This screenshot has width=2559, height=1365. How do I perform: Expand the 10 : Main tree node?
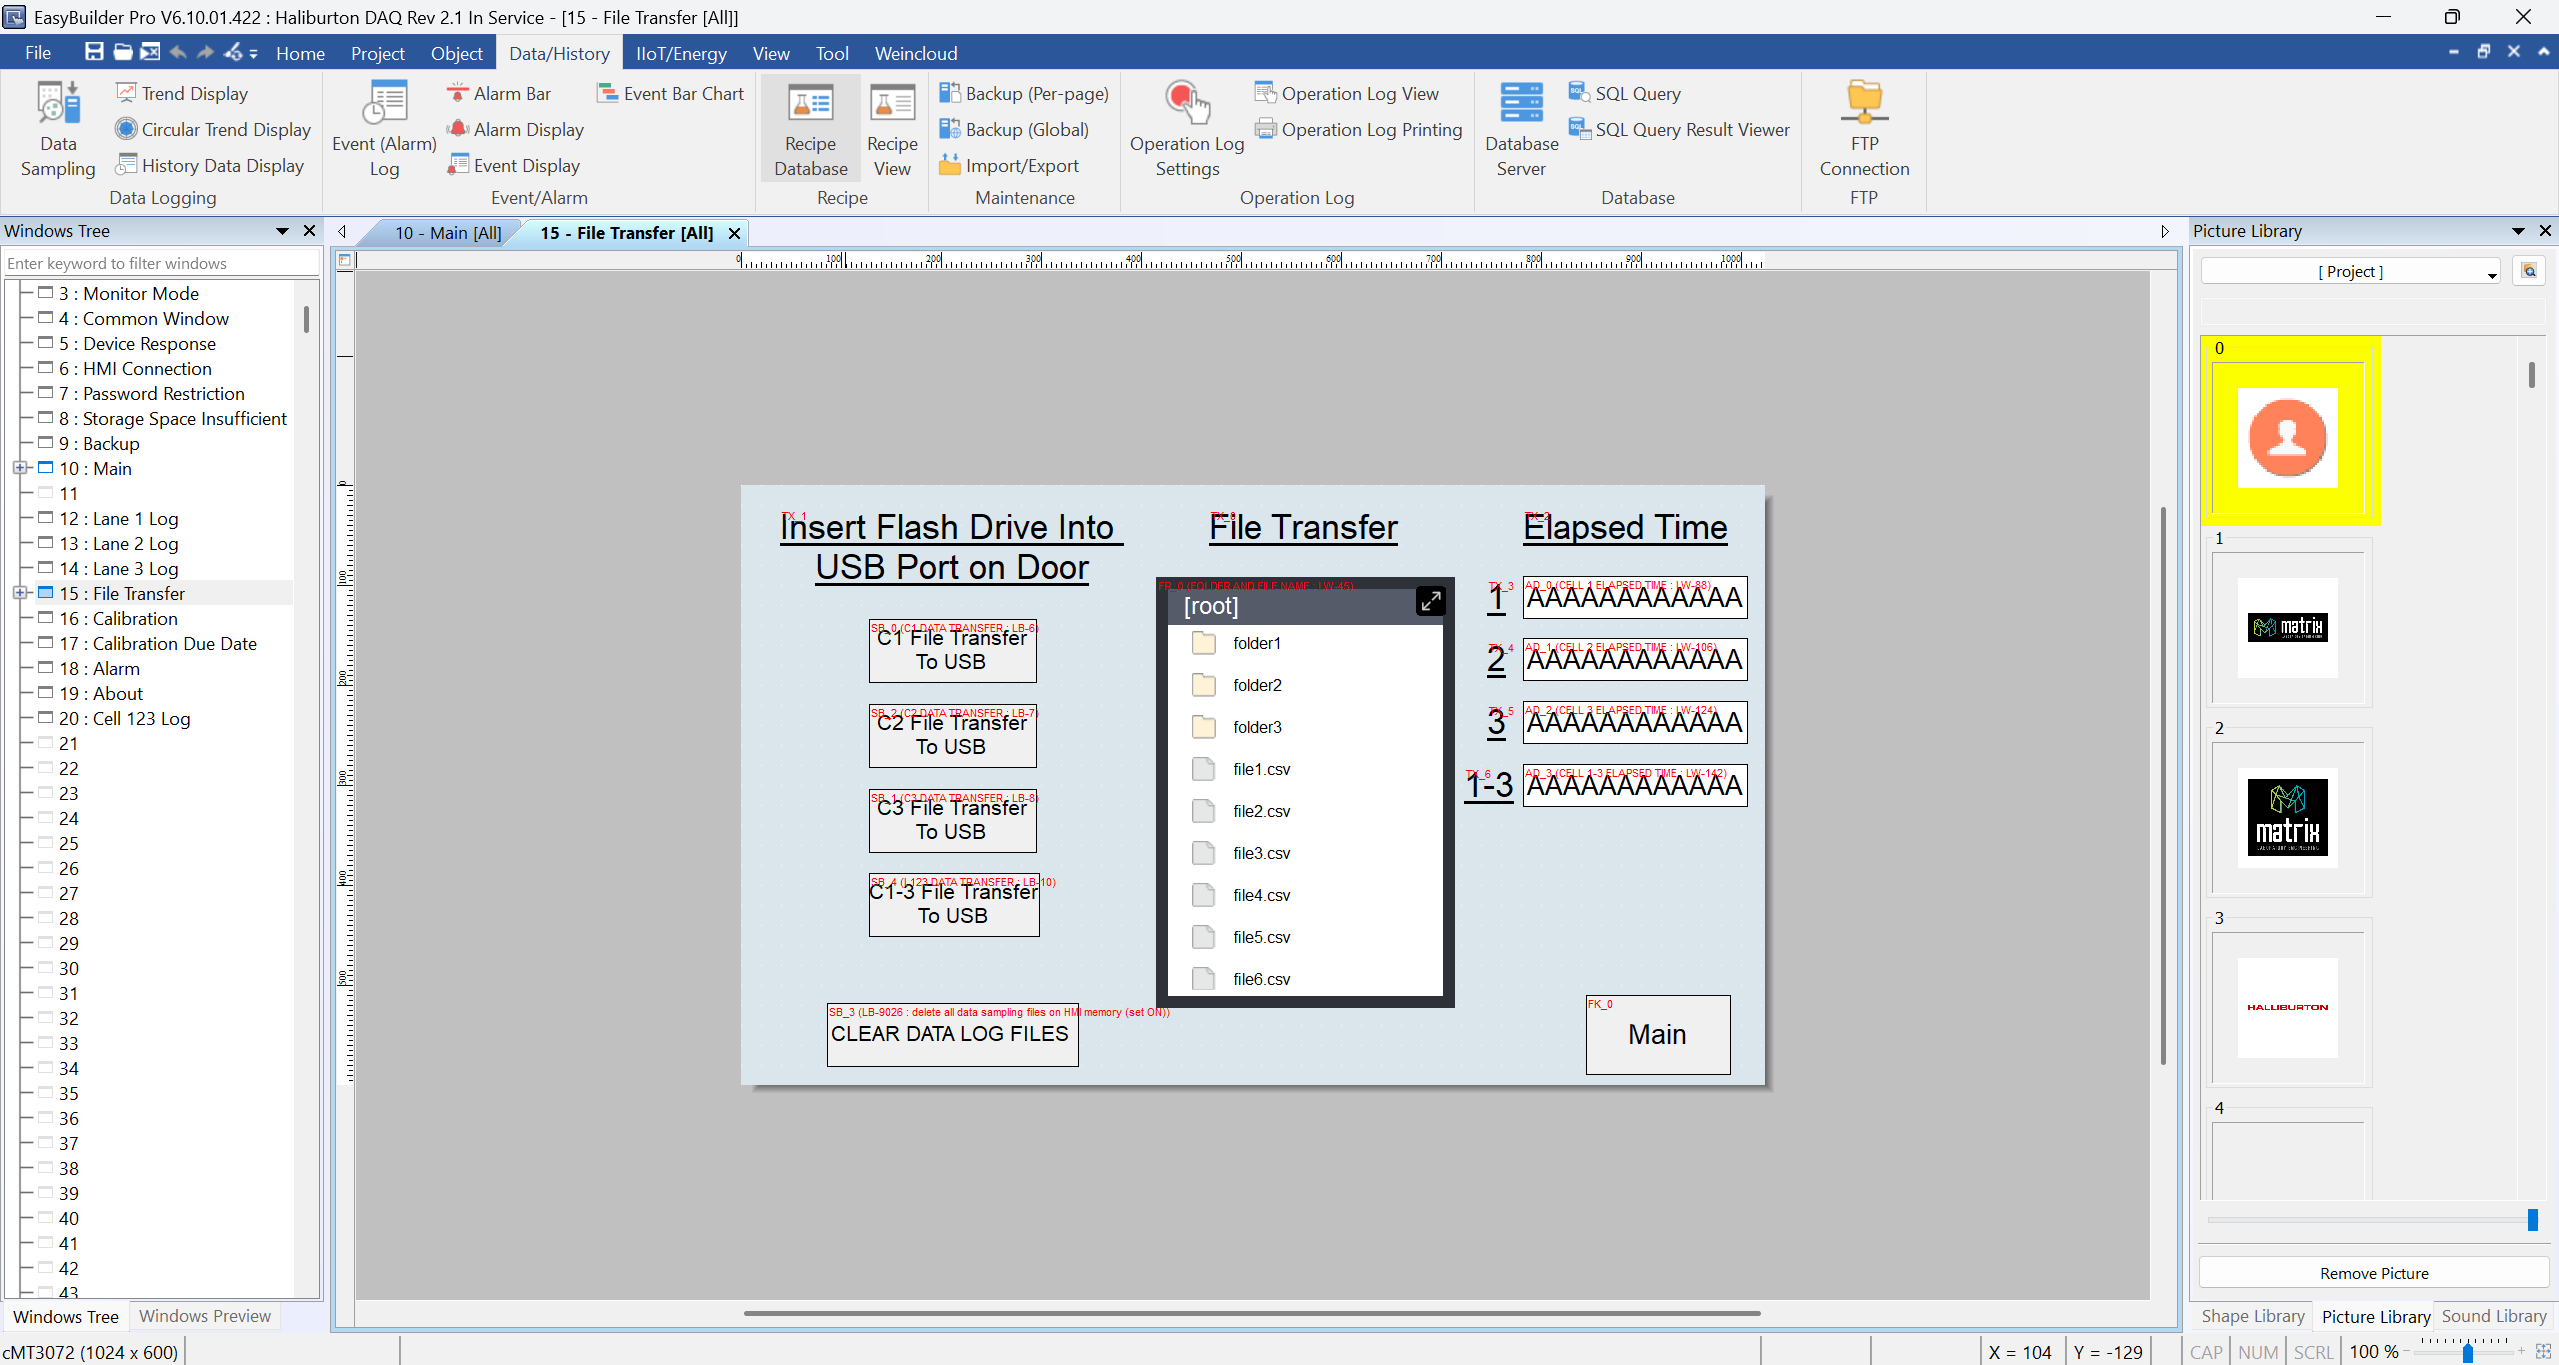pyautogui.click(x=21, y=467)
